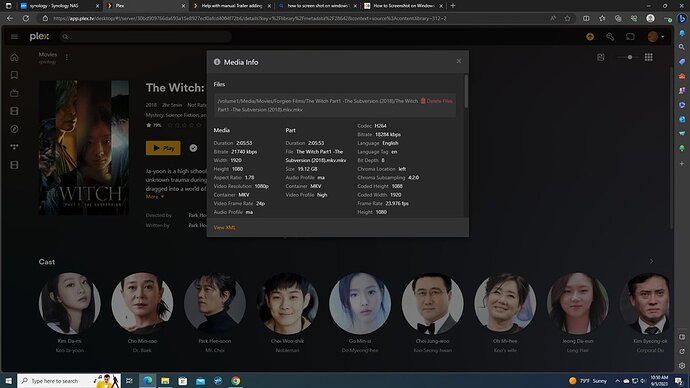
Task: Click the Movies library title
Action: pos(48,55)
